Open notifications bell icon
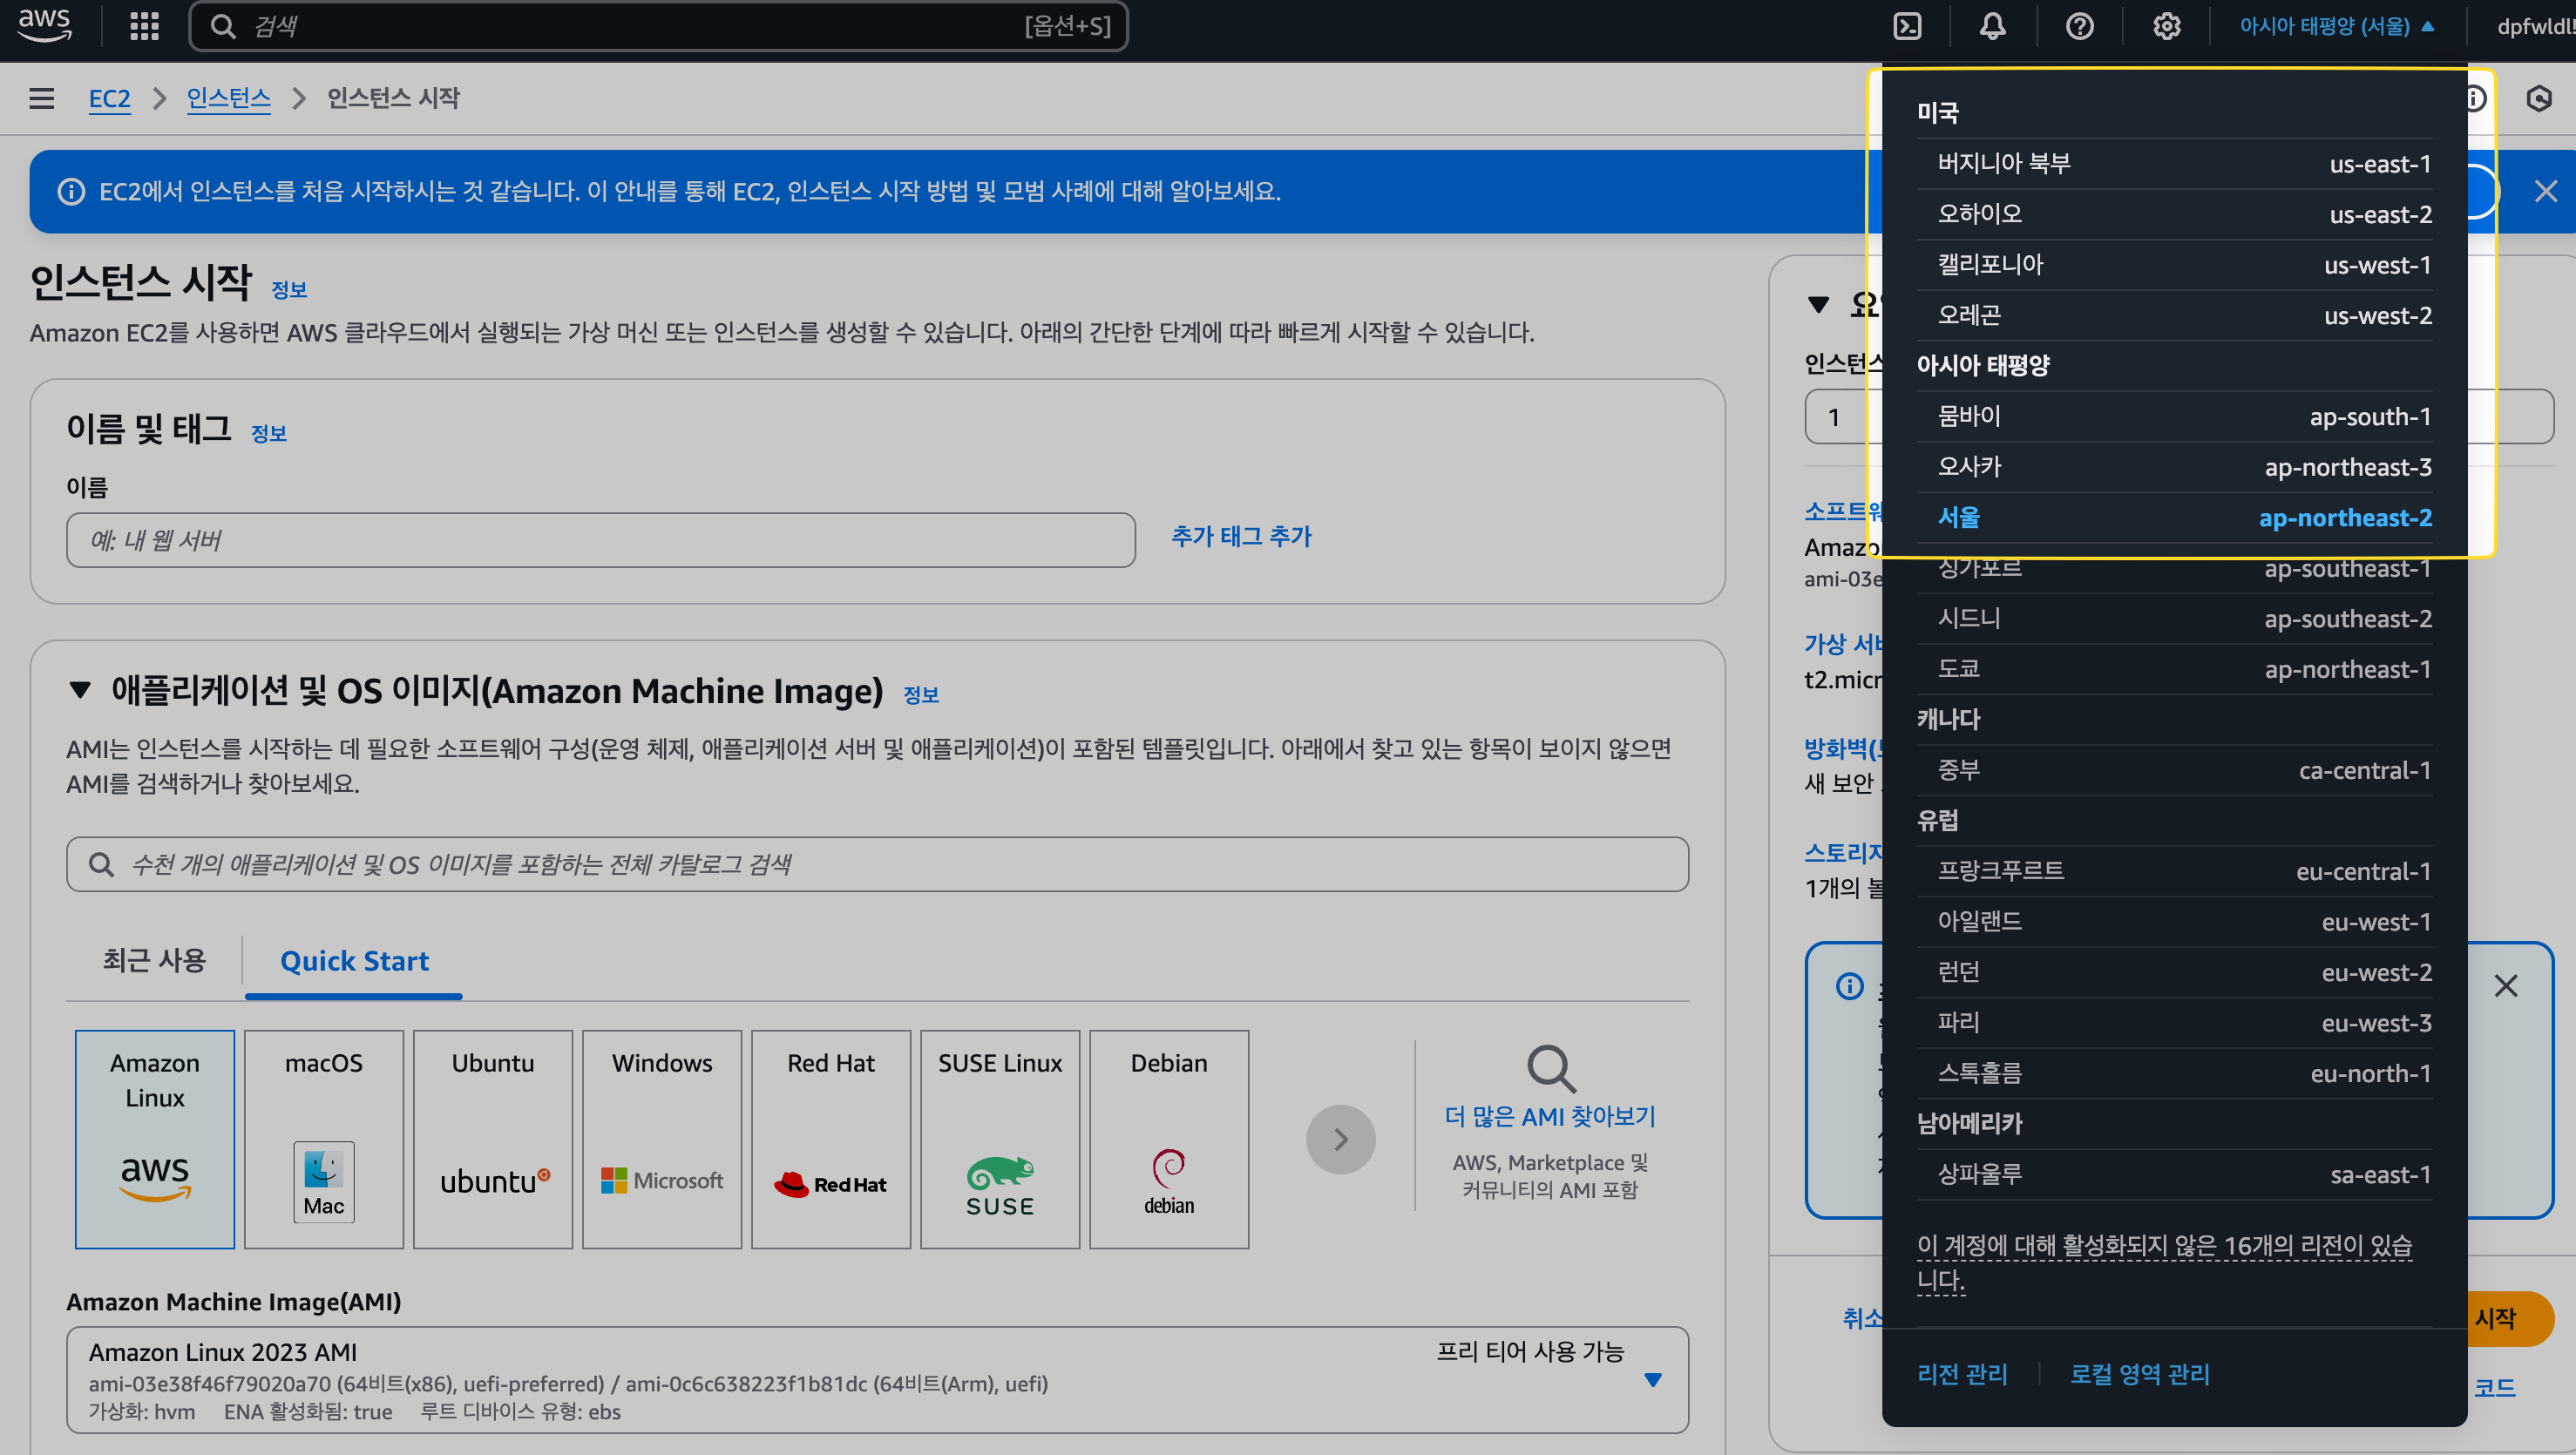2576x1455 pixels. coord(1992,26)
